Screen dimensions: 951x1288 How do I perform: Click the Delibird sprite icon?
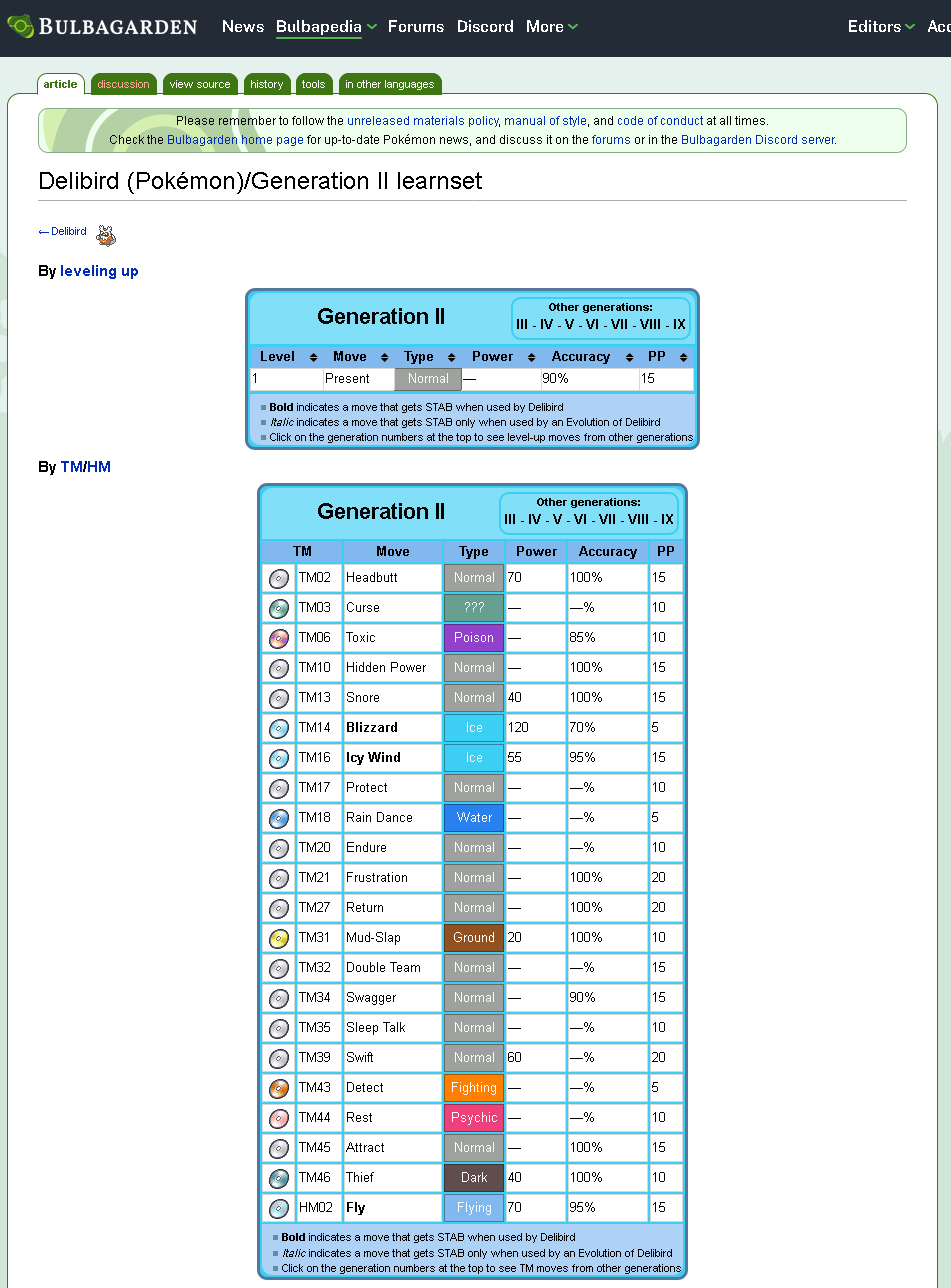tap(106, 236)
